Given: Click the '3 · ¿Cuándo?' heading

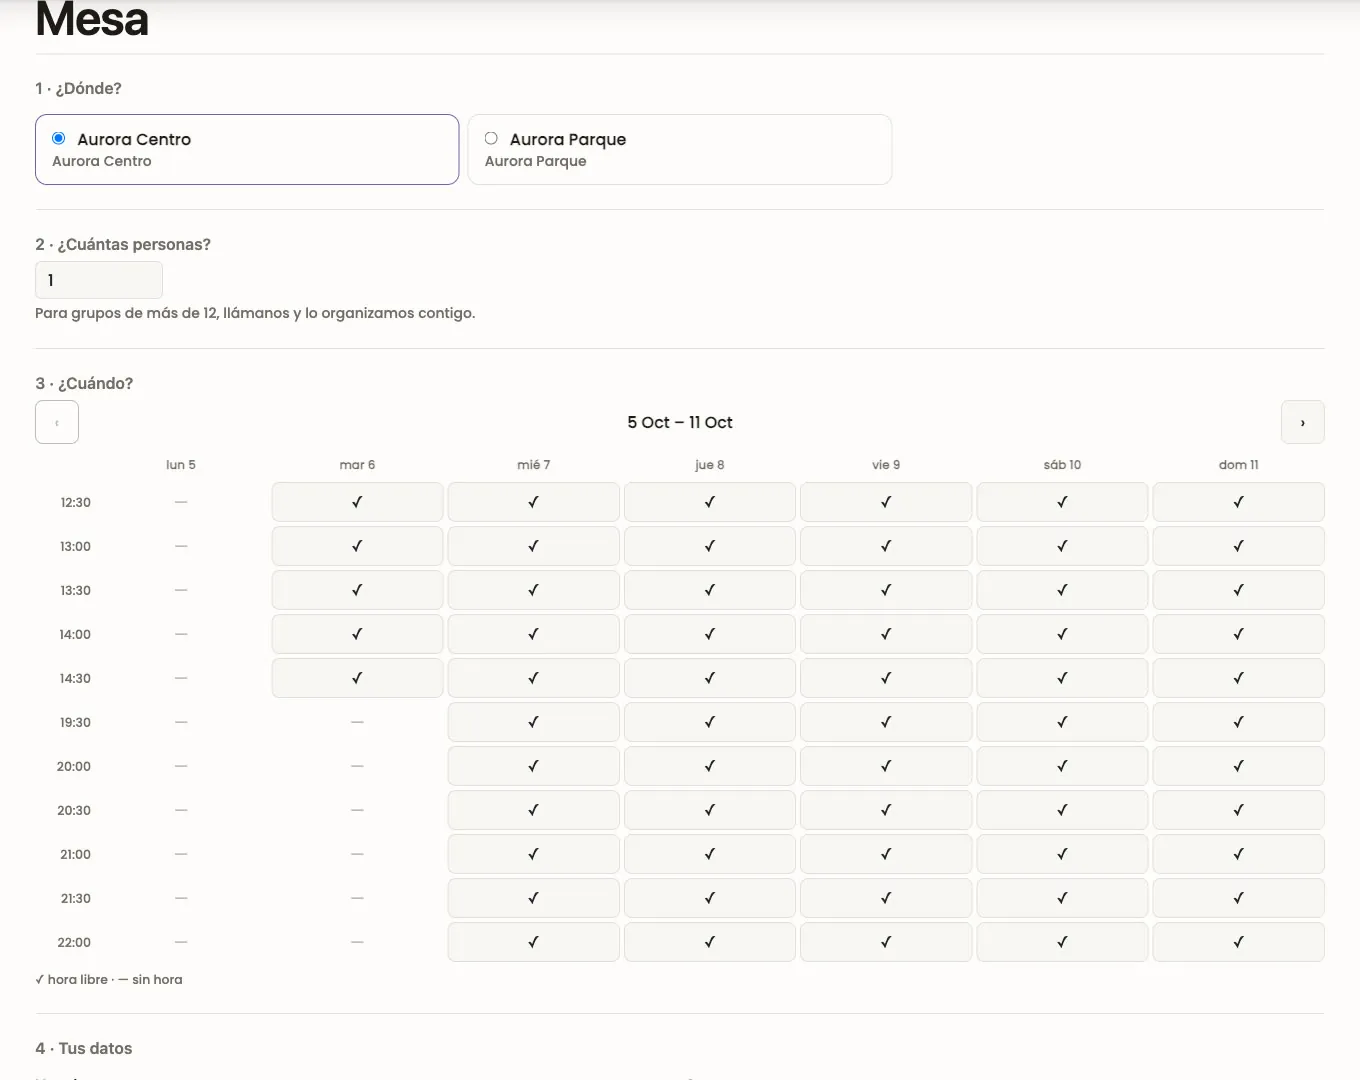Looking at the screenshot, I should [84, 383].
